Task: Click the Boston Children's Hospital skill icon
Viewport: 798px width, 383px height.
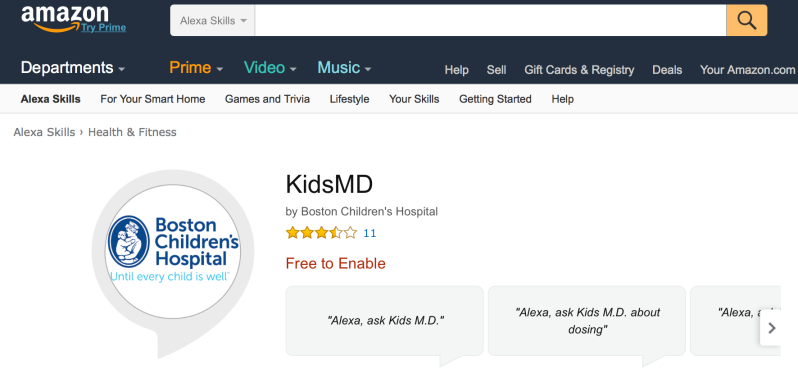Action: tap(173, 252)
